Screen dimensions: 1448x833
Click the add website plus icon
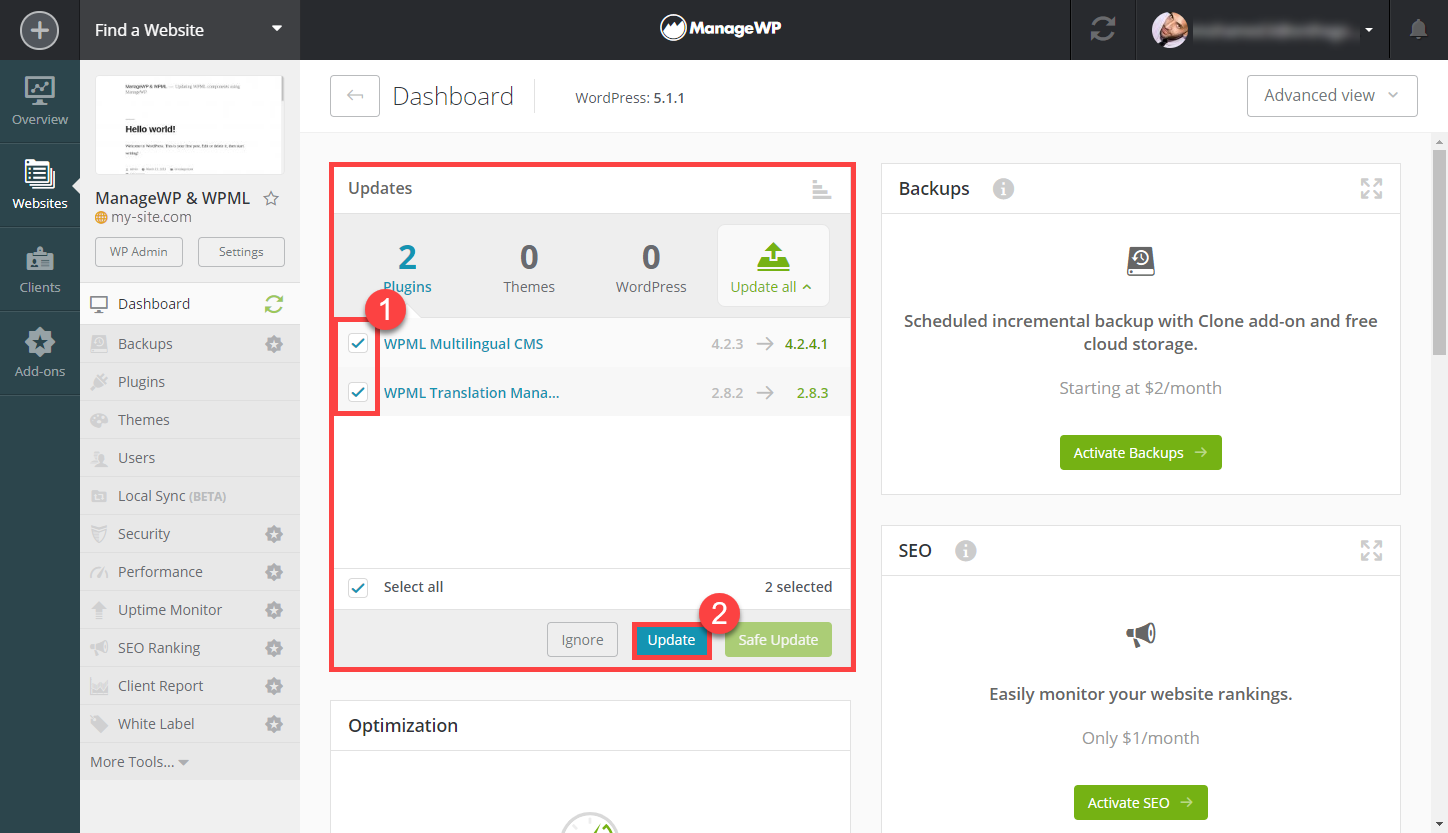pos(40,30)
